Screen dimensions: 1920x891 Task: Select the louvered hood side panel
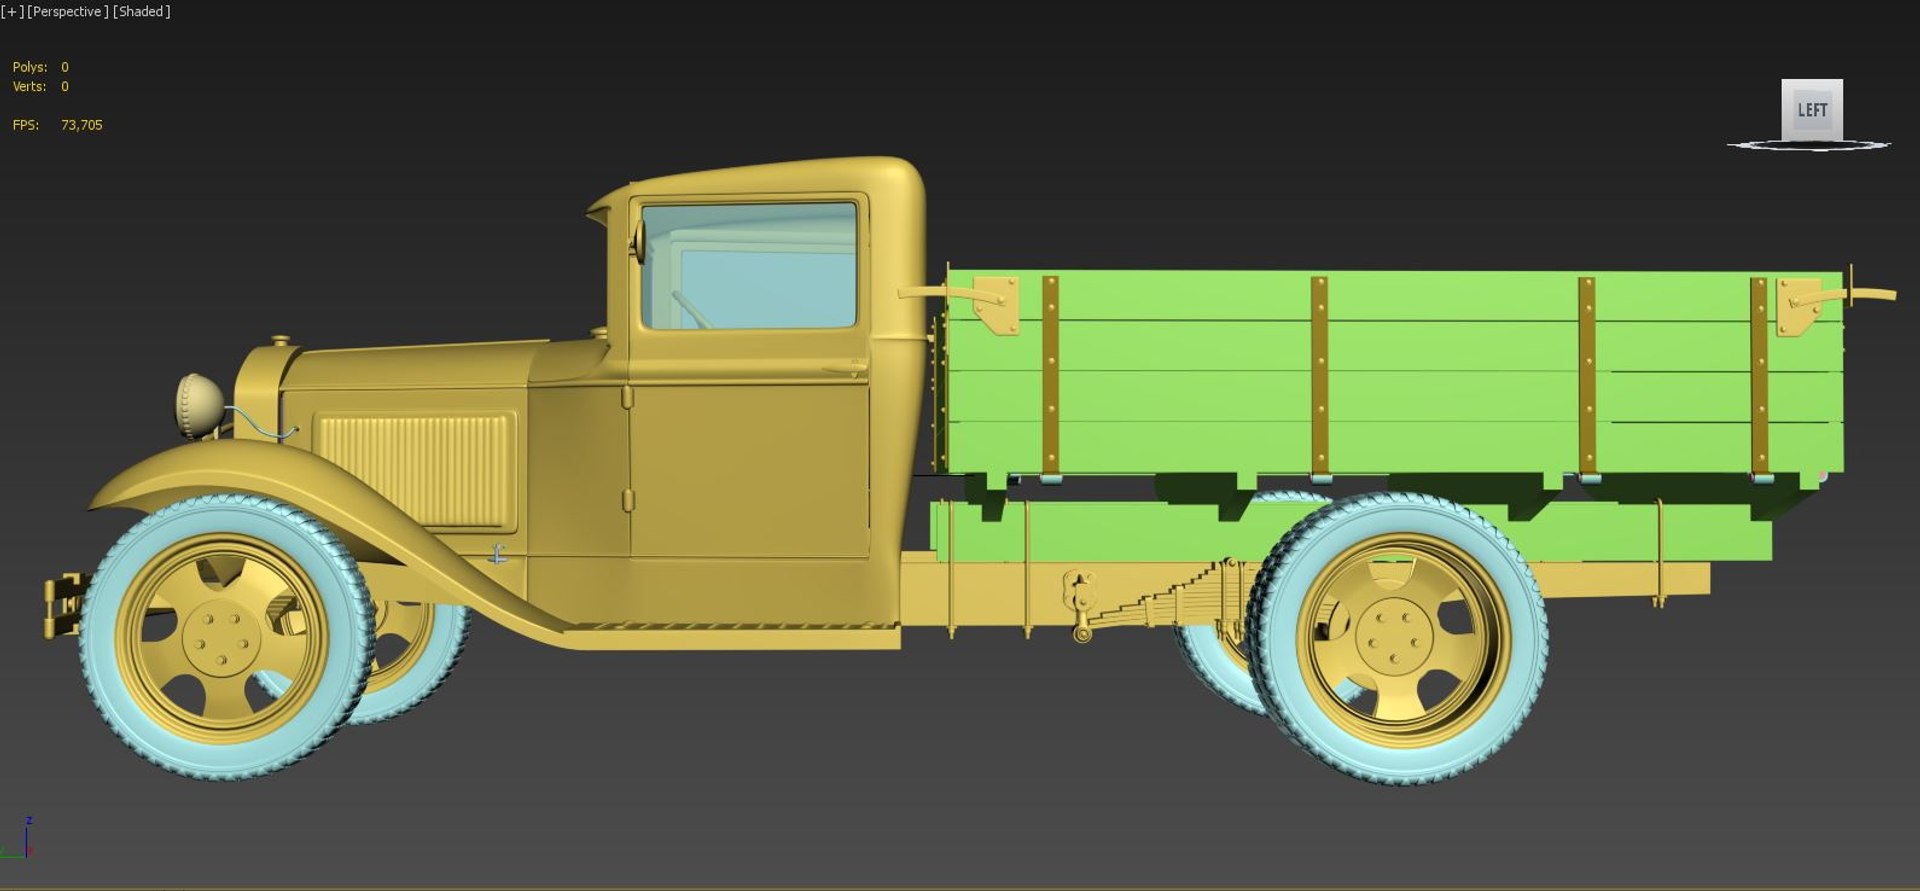[x=416, y=471]
